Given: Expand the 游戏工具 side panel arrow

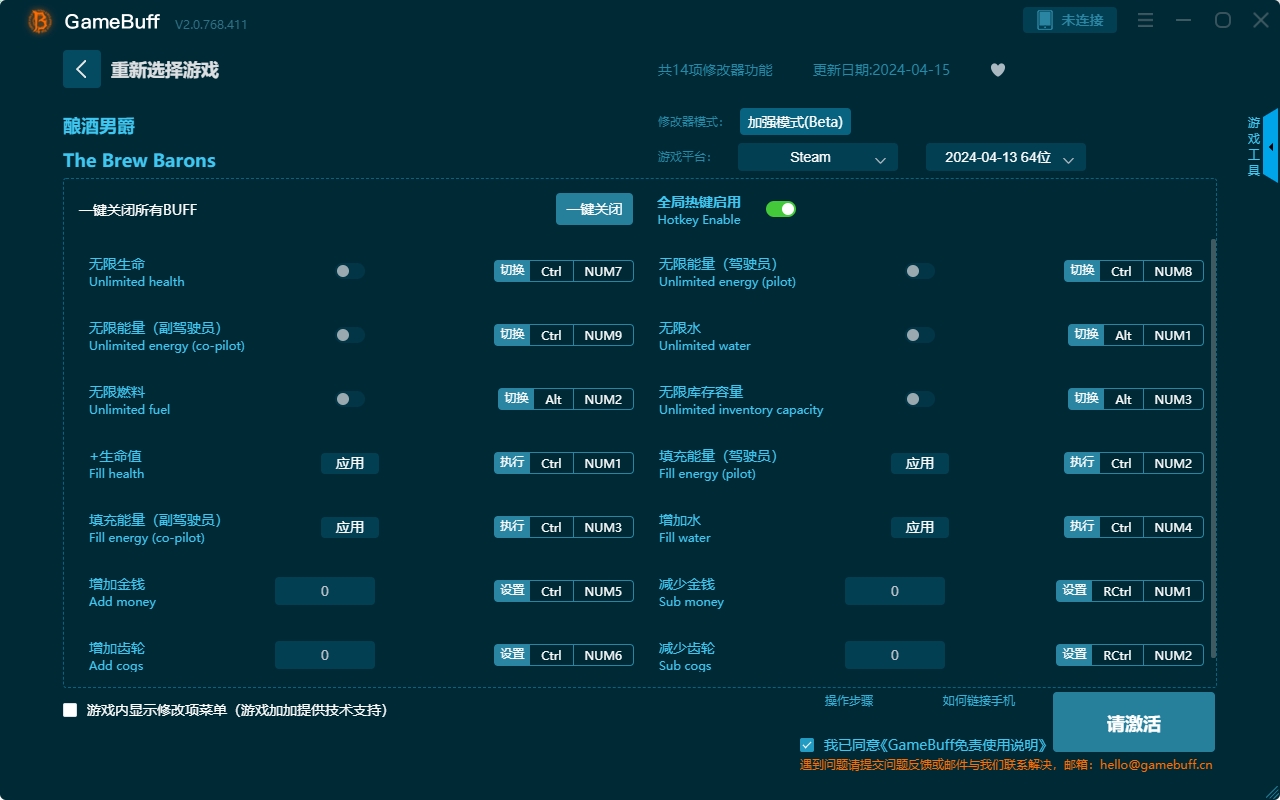Looking at the screenshot, I should (x=1271, y=147).
